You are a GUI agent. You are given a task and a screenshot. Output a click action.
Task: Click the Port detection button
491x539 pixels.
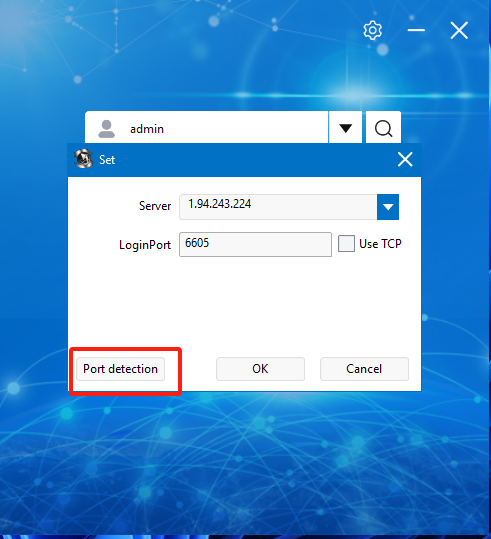[x=120, y=369]
